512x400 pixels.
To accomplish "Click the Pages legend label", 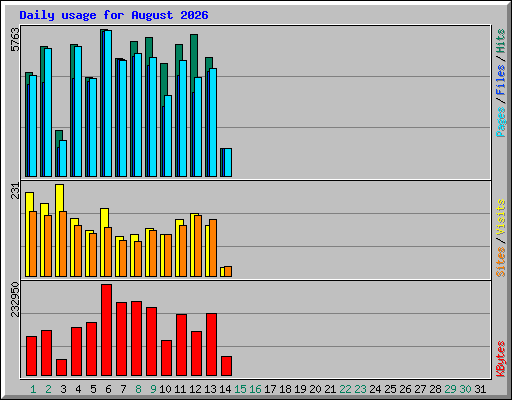I will click(x=500, y=122).
